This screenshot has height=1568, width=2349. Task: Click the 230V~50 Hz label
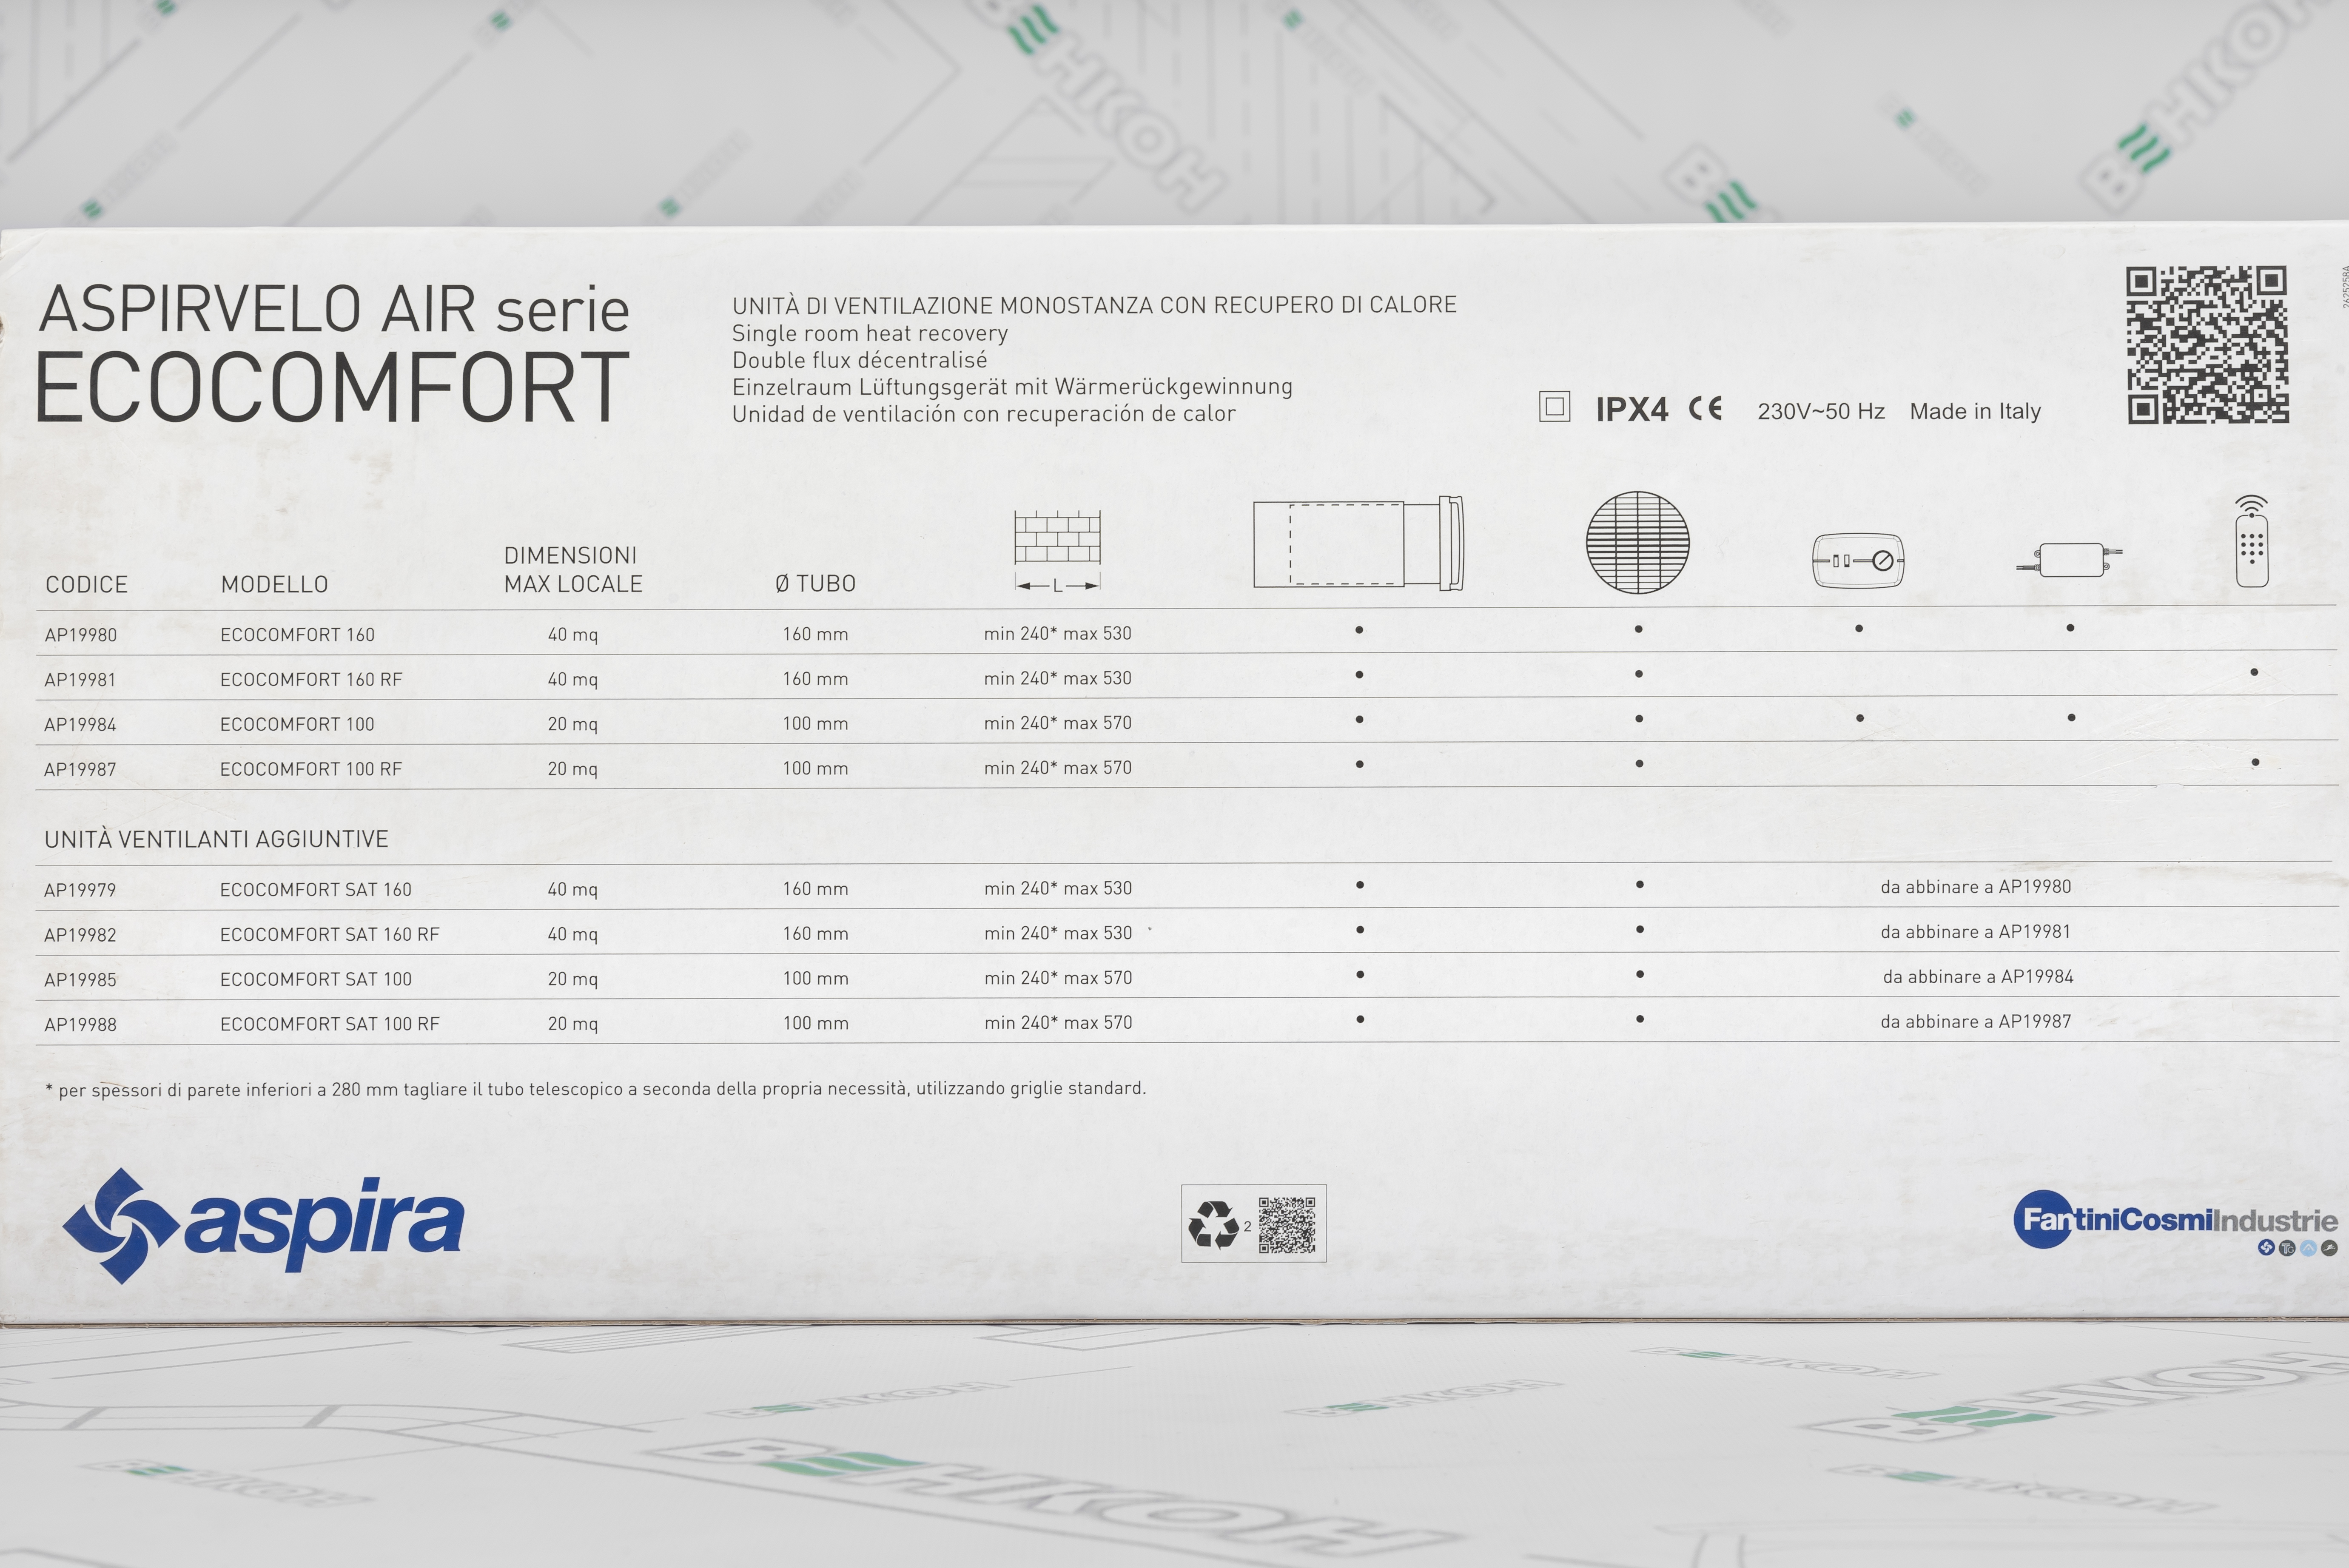point(1821,411)
